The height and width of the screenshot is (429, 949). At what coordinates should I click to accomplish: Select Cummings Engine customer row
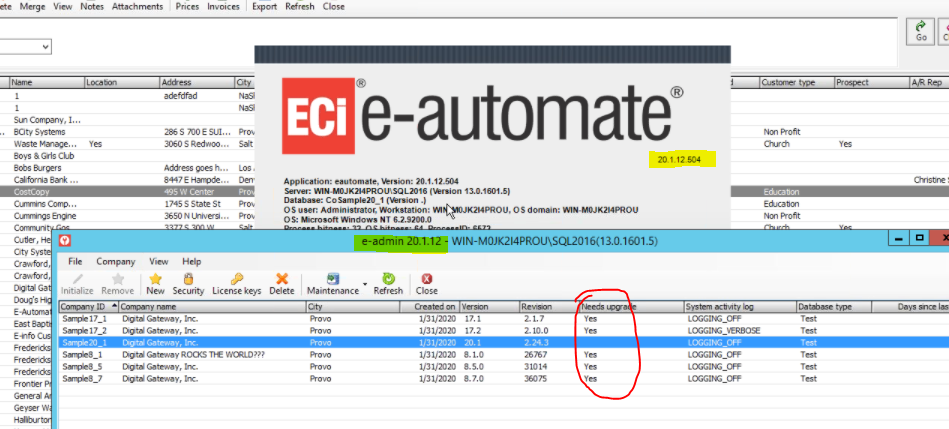coord(45,216)
